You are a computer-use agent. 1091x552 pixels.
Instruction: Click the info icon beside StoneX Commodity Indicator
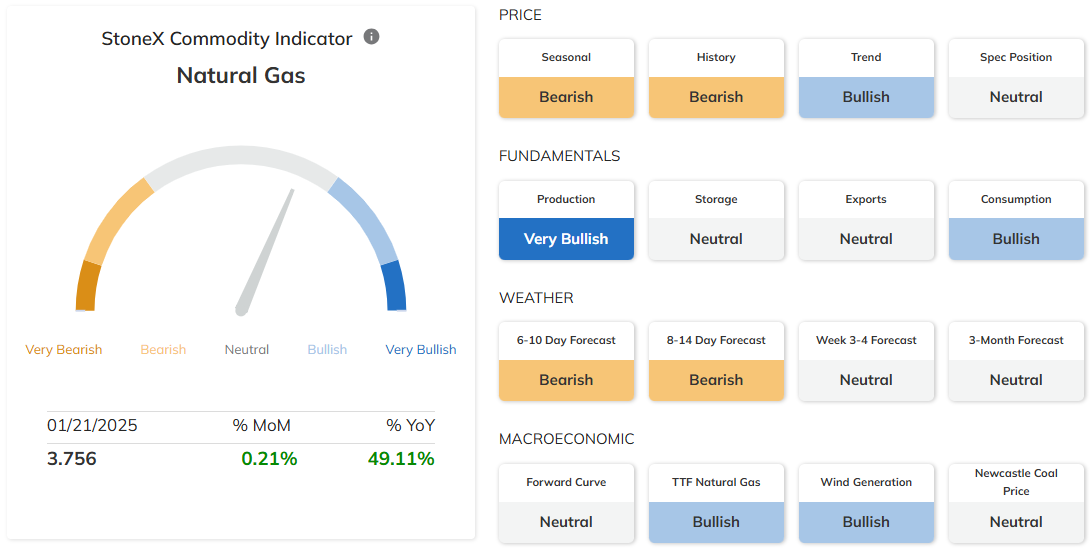[372, 37]
